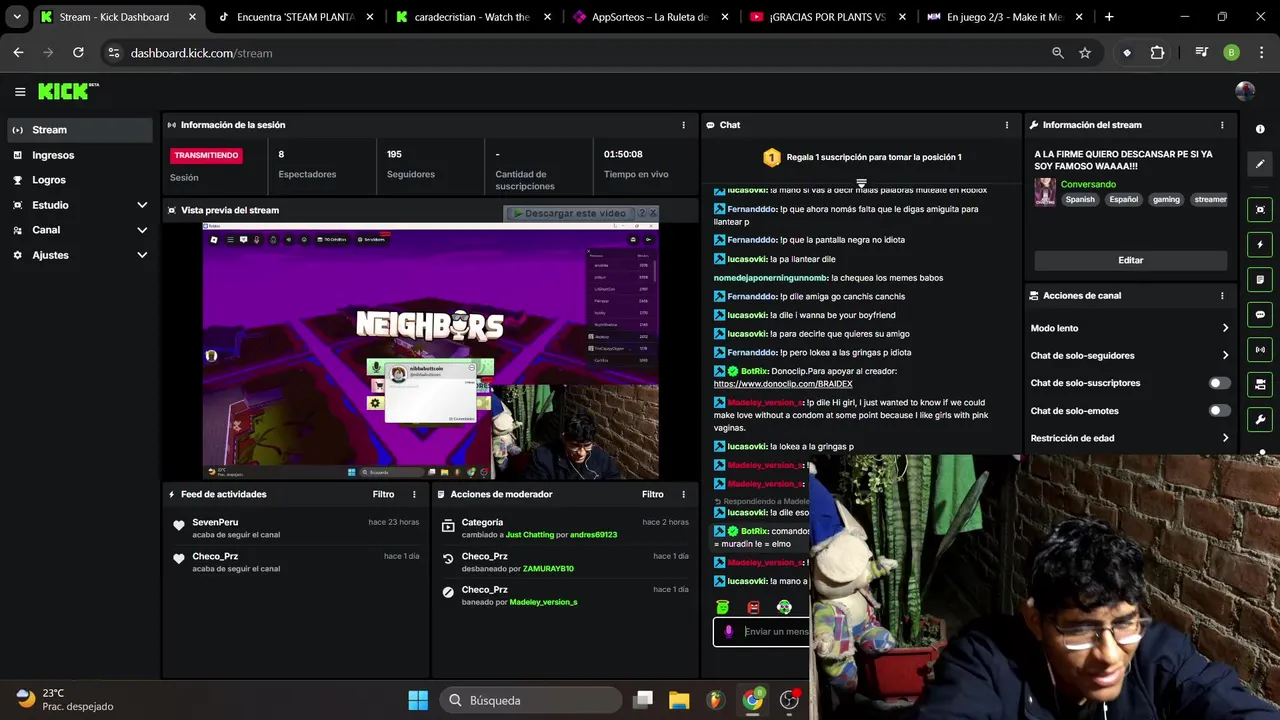Reload the page

pyautogui.click(x=78, y=53)
